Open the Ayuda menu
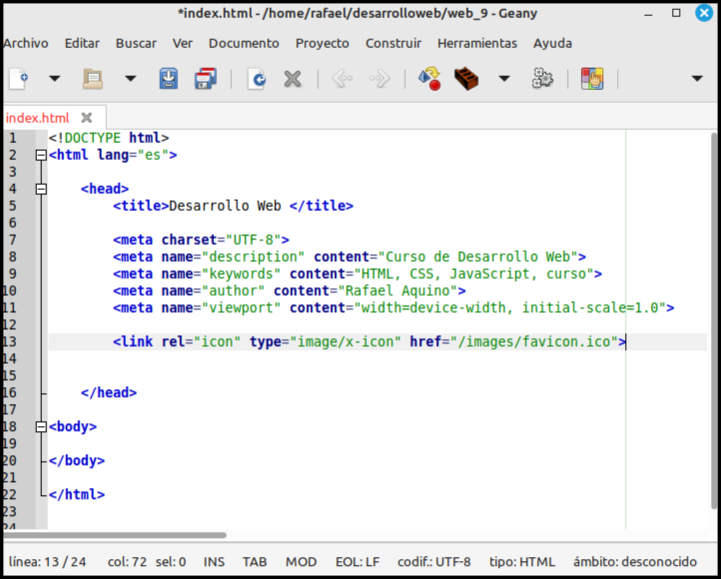Image resolution: width=721 pixels, height=579 pixels. tap(553, 43)
